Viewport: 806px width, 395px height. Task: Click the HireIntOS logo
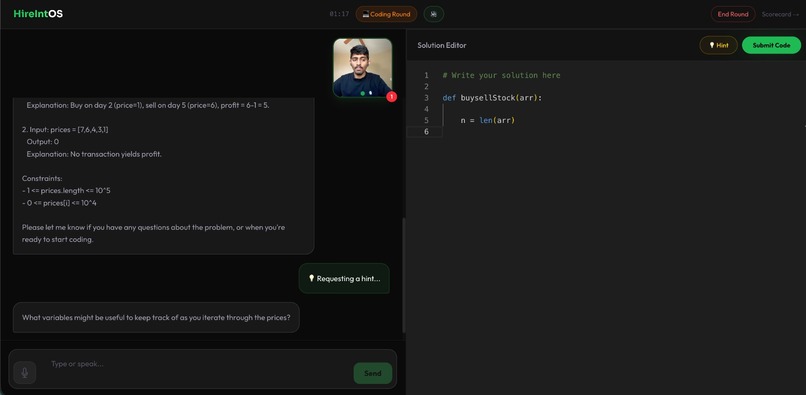click(x=38, y=14)
